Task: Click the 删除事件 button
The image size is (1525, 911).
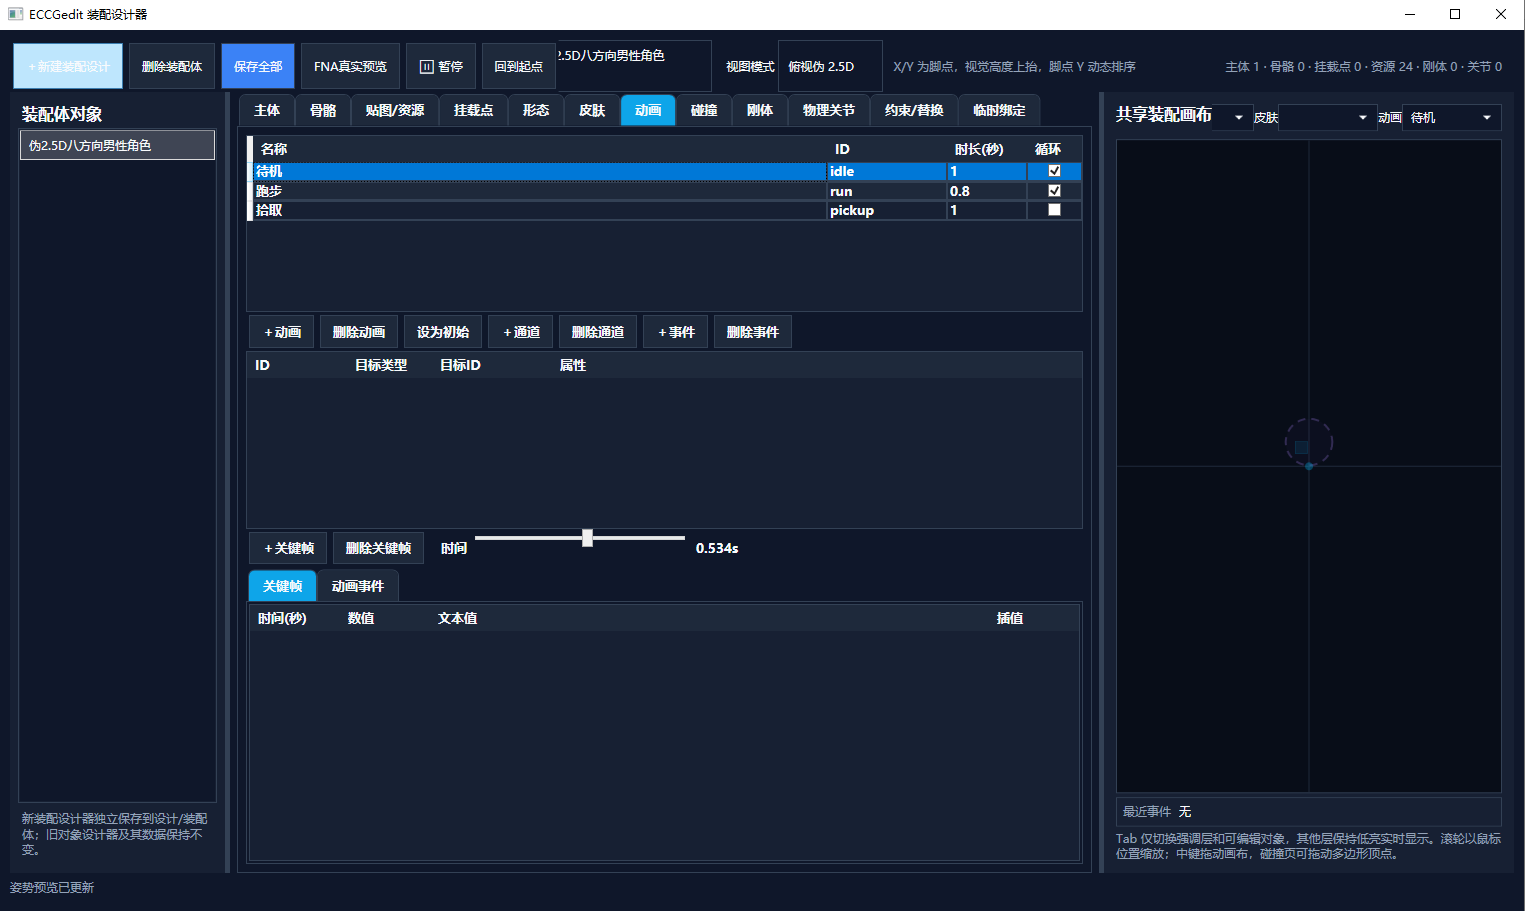Action: pyautogui.click(x=753, y=332)
